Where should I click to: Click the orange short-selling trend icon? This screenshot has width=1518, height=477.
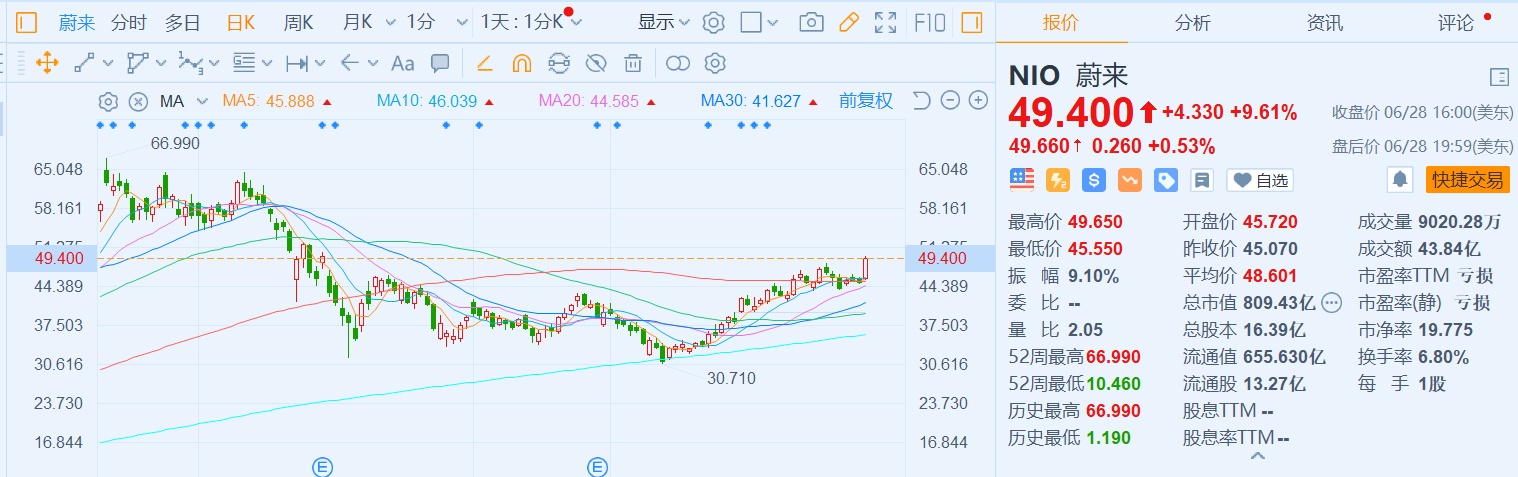tap(1130, 180)
